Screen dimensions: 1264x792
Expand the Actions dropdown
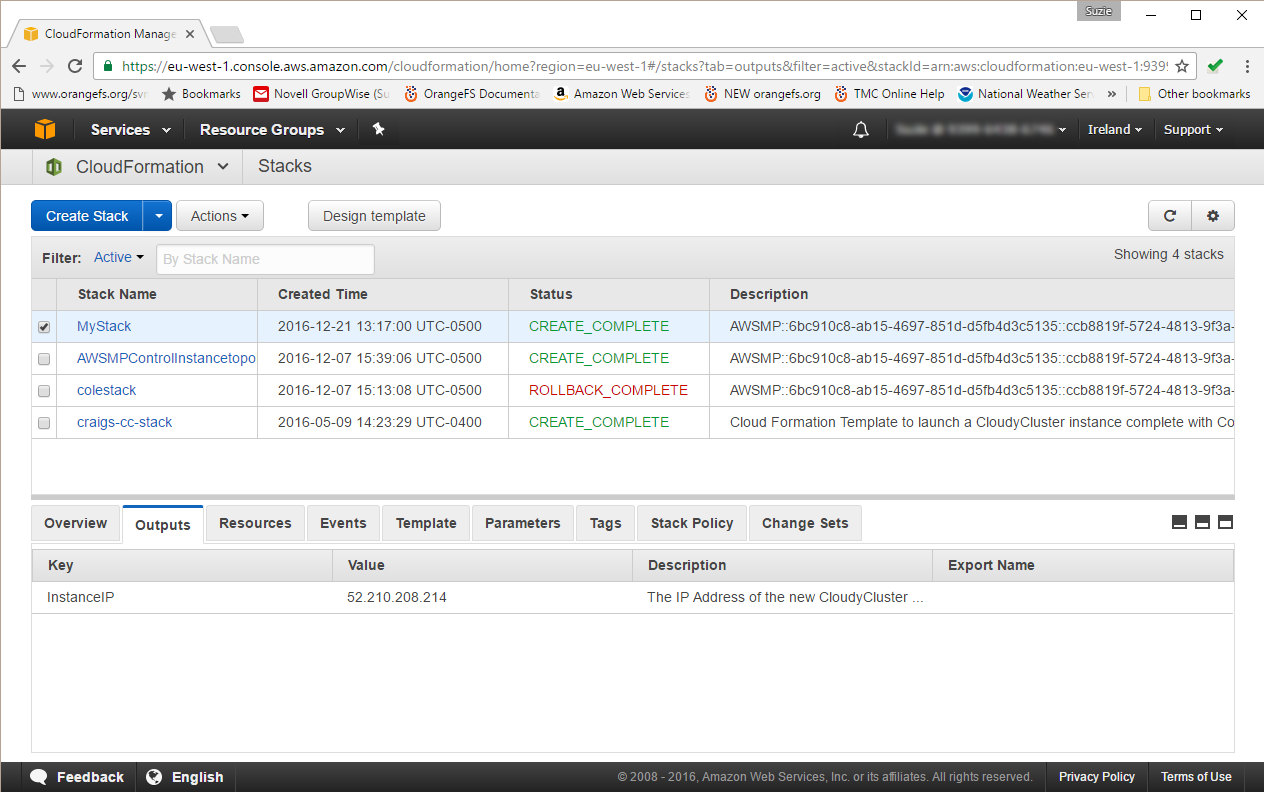(x=219, y=215)
